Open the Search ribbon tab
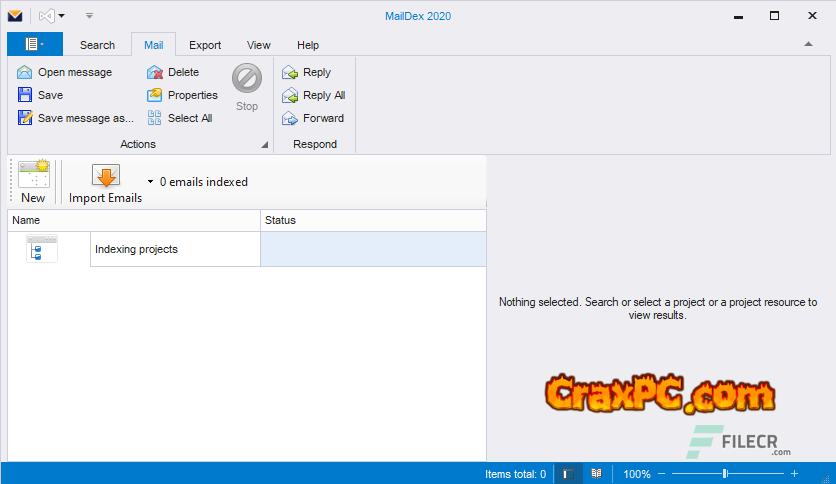836x484 pixels. 97,45
